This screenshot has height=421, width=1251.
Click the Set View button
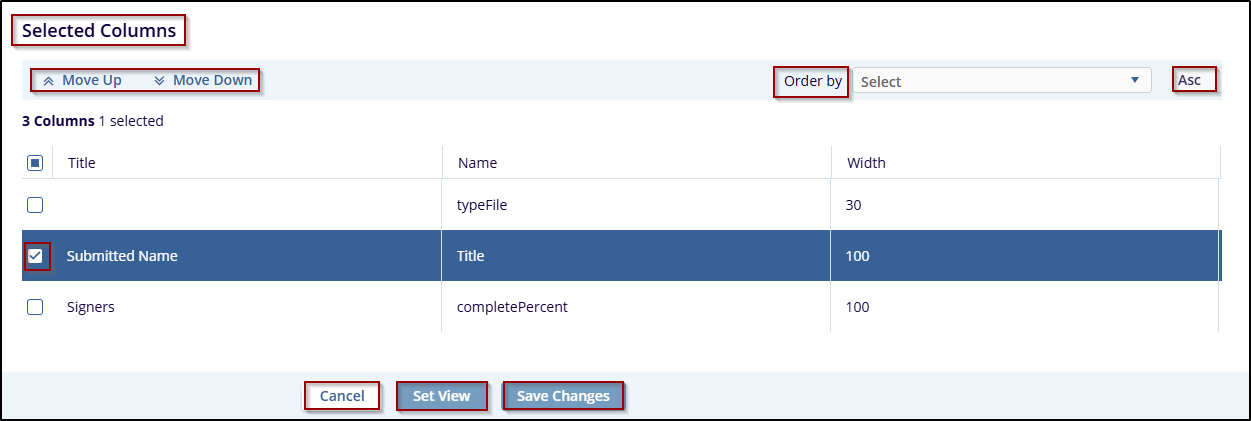point(441,396)
